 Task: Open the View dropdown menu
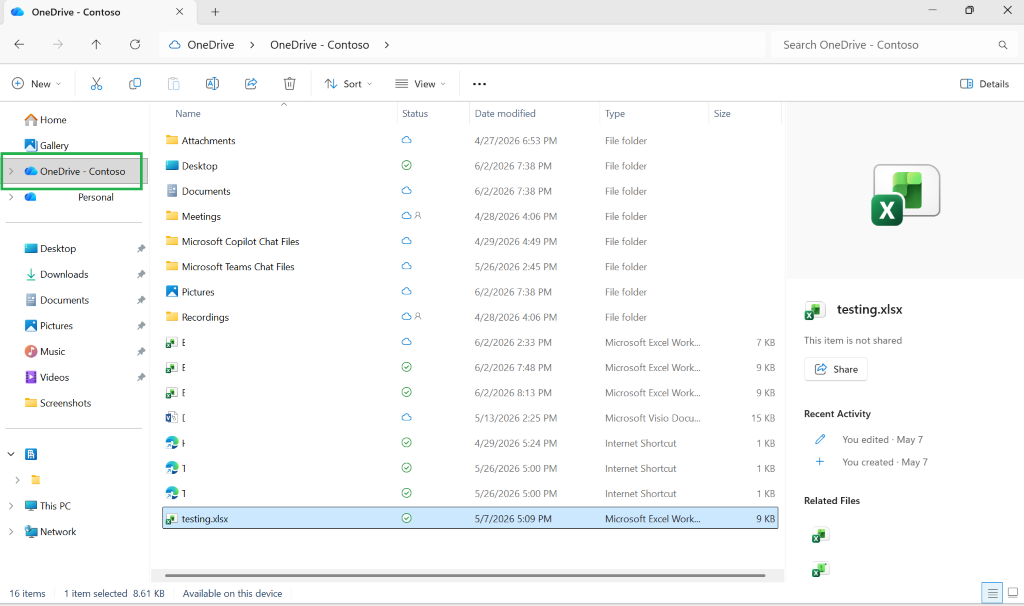click(421, 84)
